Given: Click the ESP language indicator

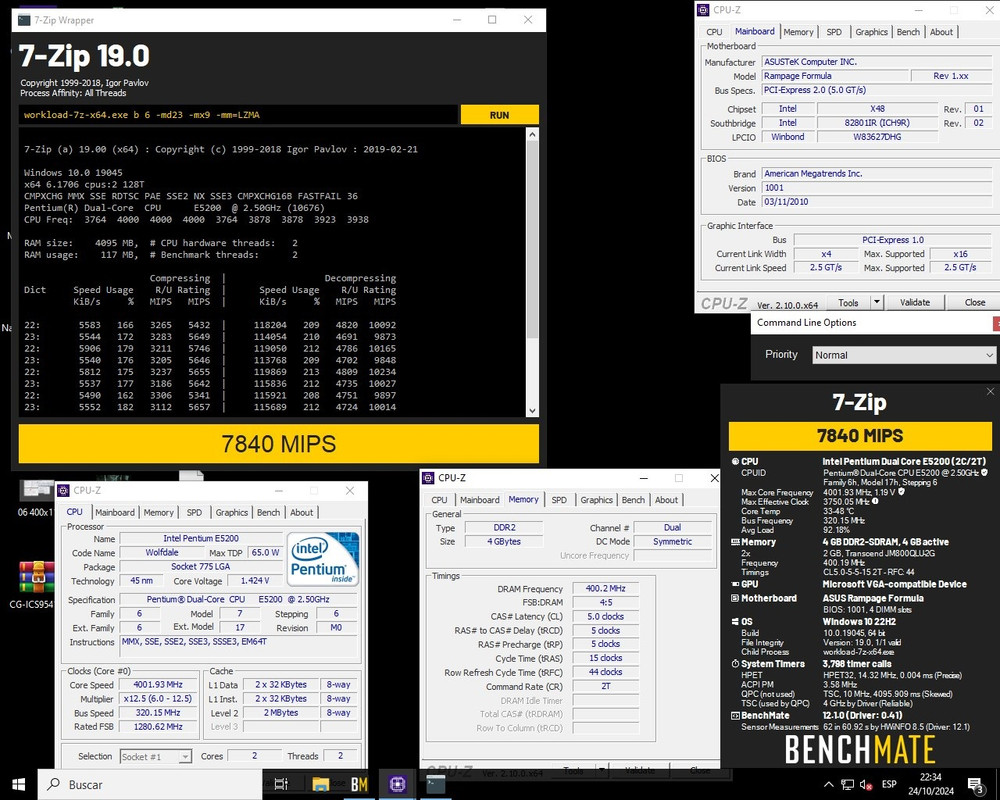Looking at the screenshot, I should click(x=889, y=784).
